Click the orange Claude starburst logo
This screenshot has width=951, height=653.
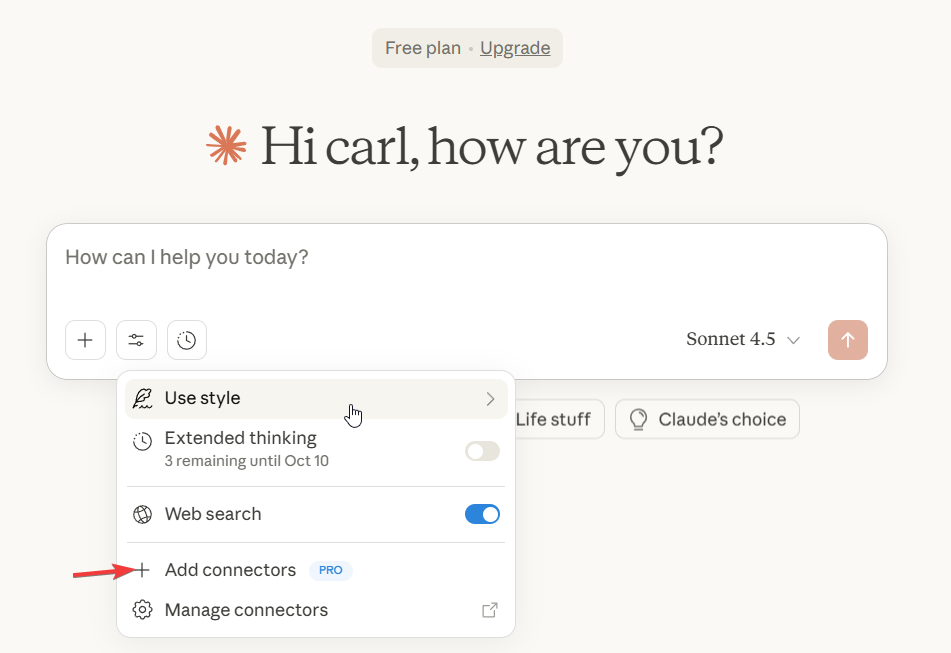(226, 146)
